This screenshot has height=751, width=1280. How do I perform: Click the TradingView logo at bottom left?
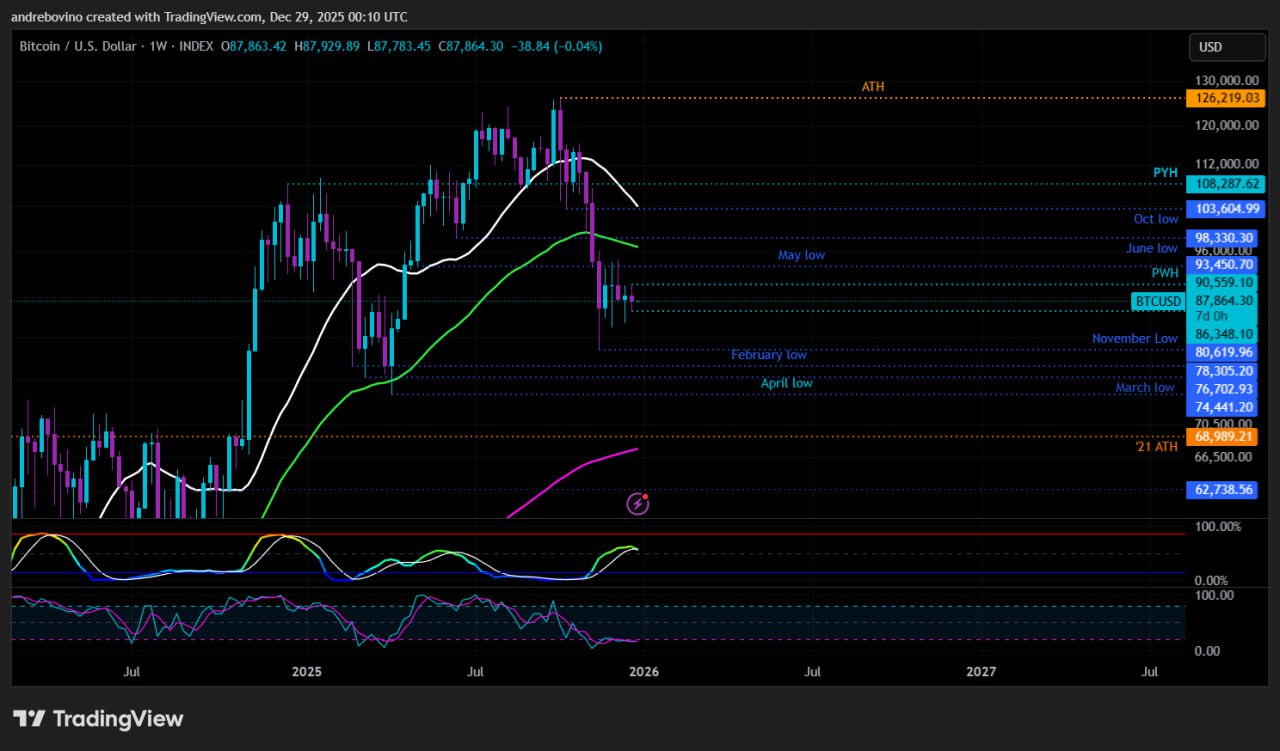click(x=98, y=718)
